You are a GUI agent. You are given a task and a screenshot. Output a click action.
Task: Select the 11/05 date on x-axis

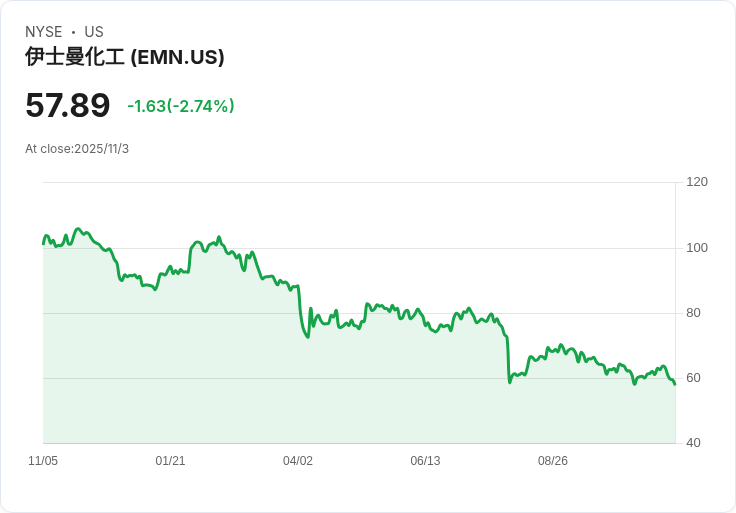tap(43, 461)
